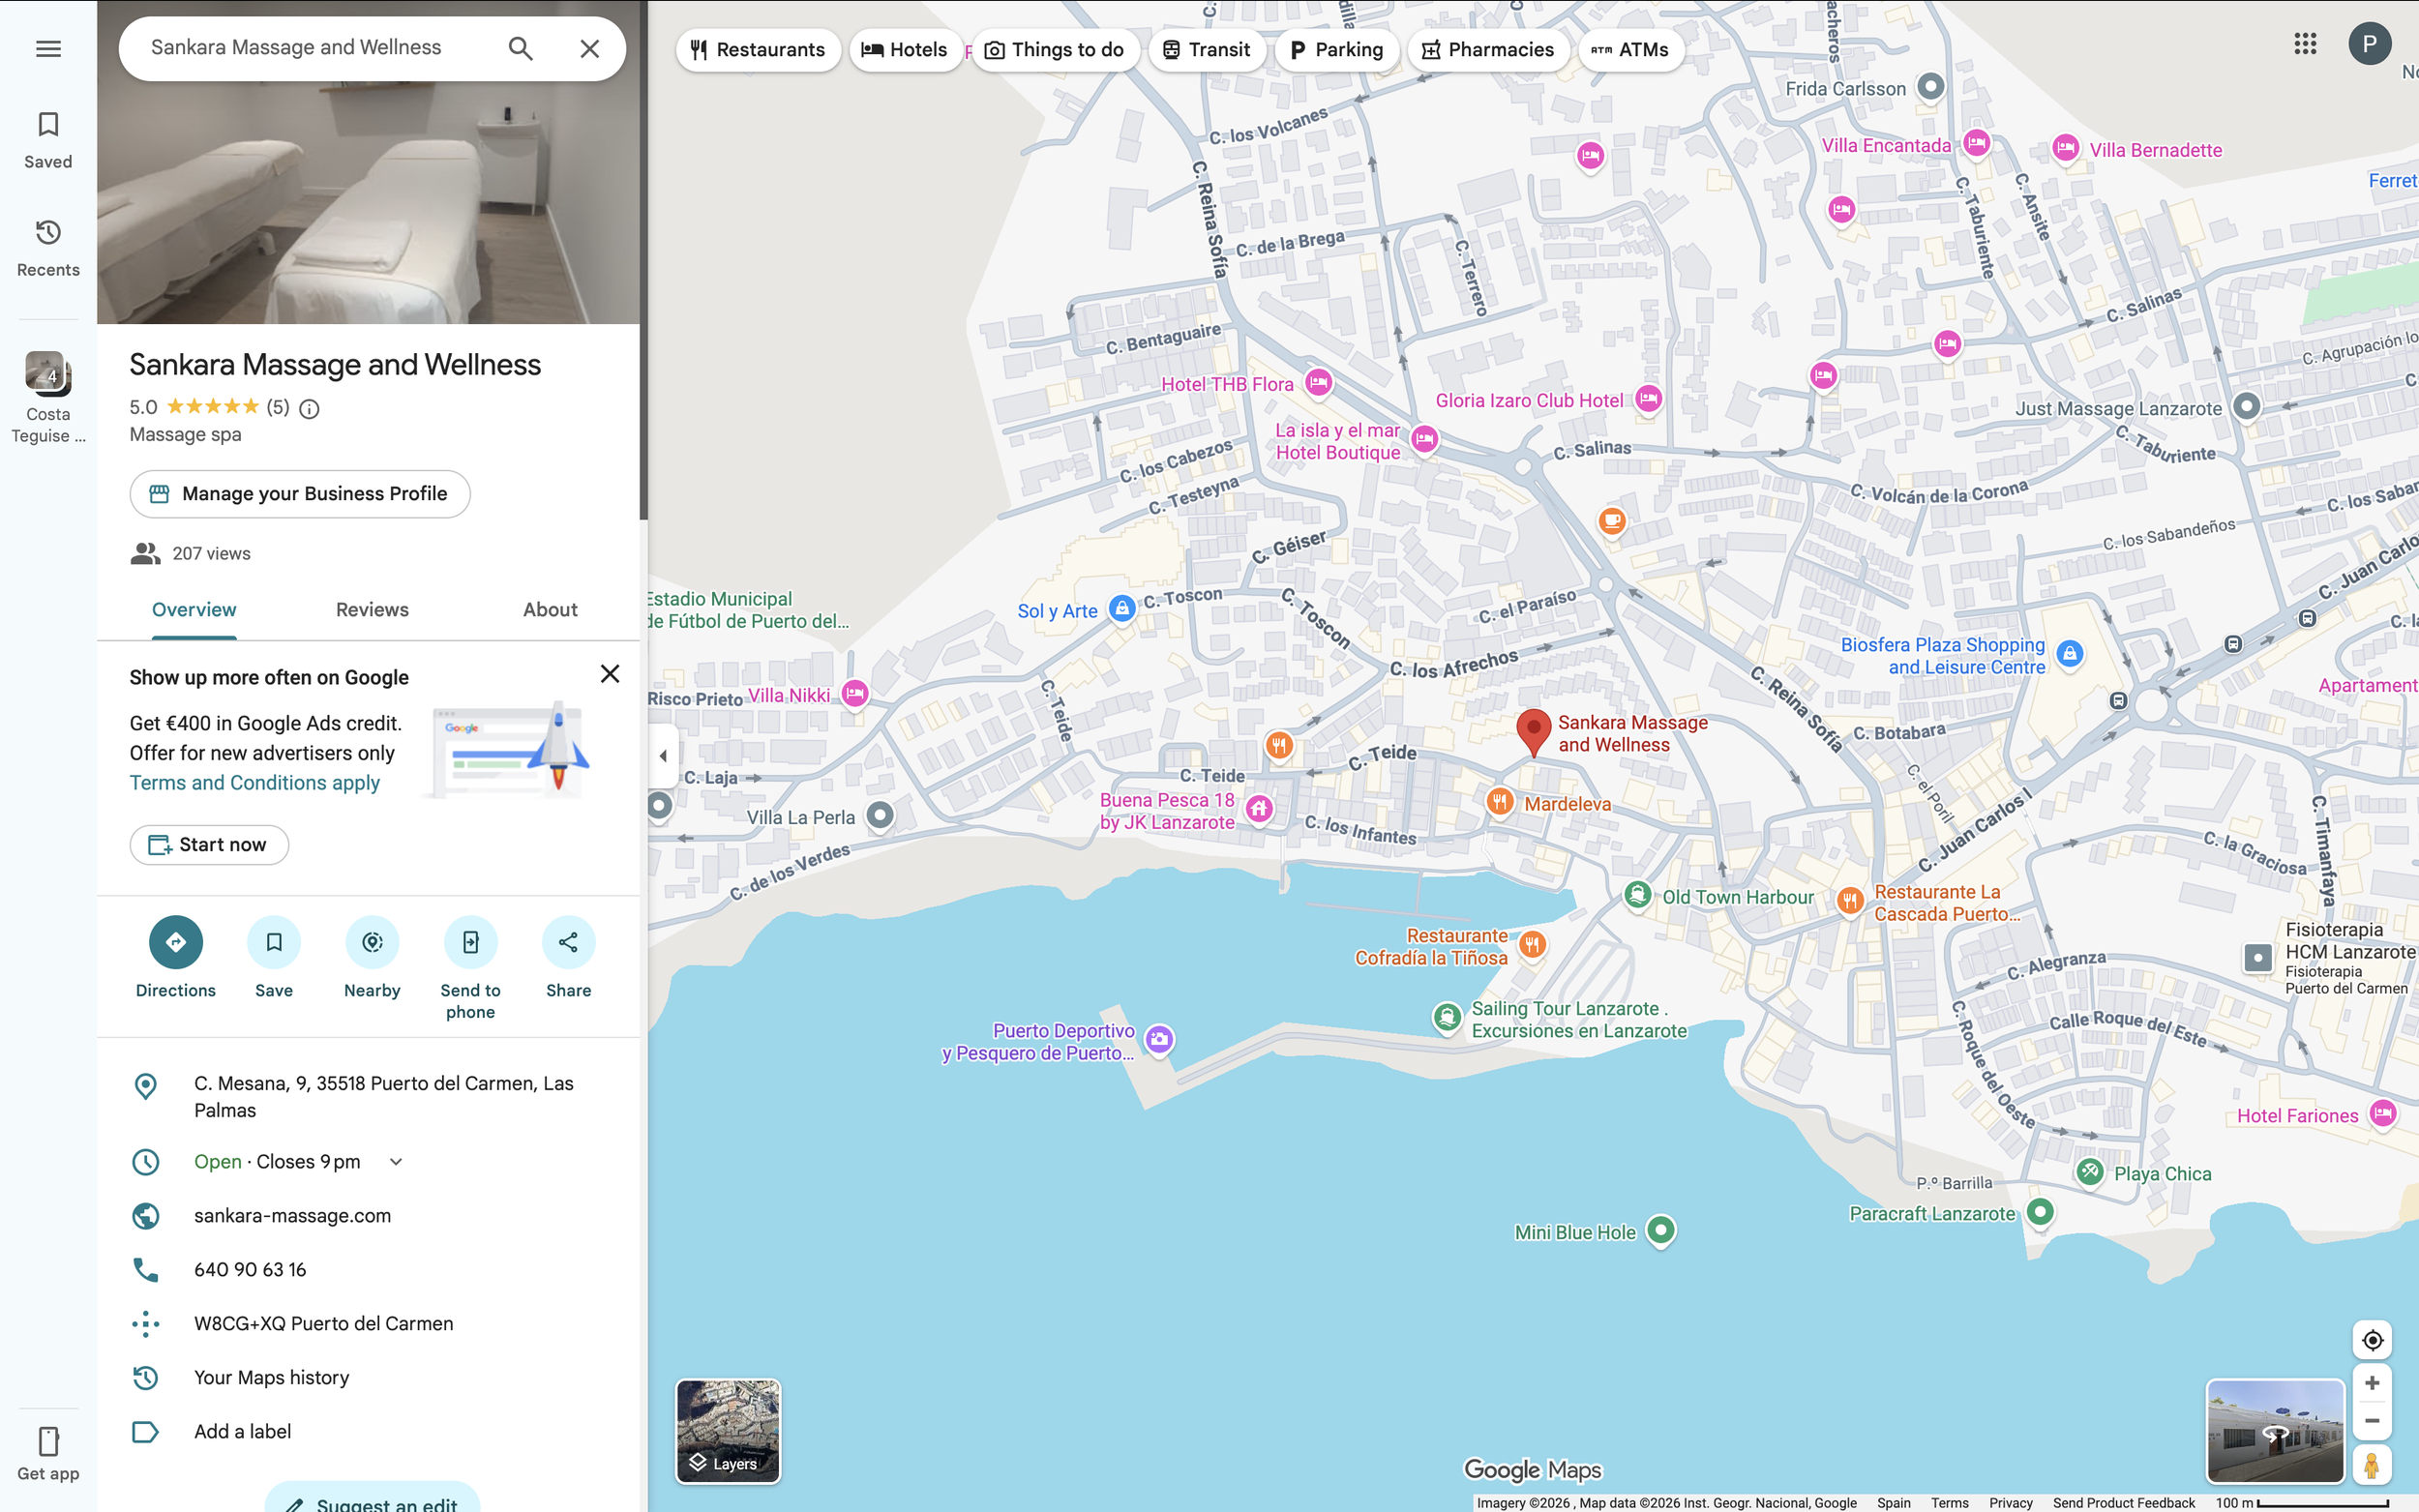Open Street View preview thumbnail
This screenshot has height=1512, width=2419.
(2275, 1431)
